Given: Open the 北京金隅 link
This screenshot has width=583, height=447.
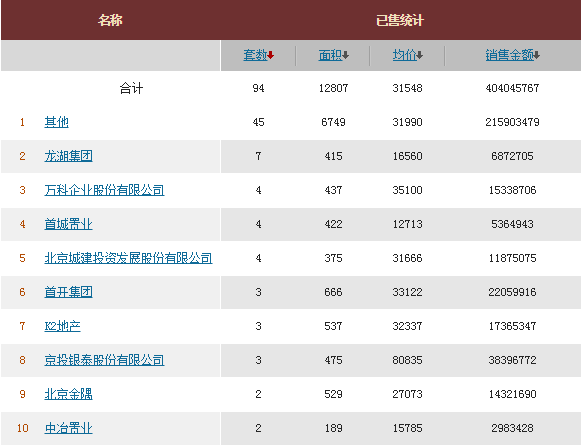Looking at the screenshot, I should click(68, 394).
